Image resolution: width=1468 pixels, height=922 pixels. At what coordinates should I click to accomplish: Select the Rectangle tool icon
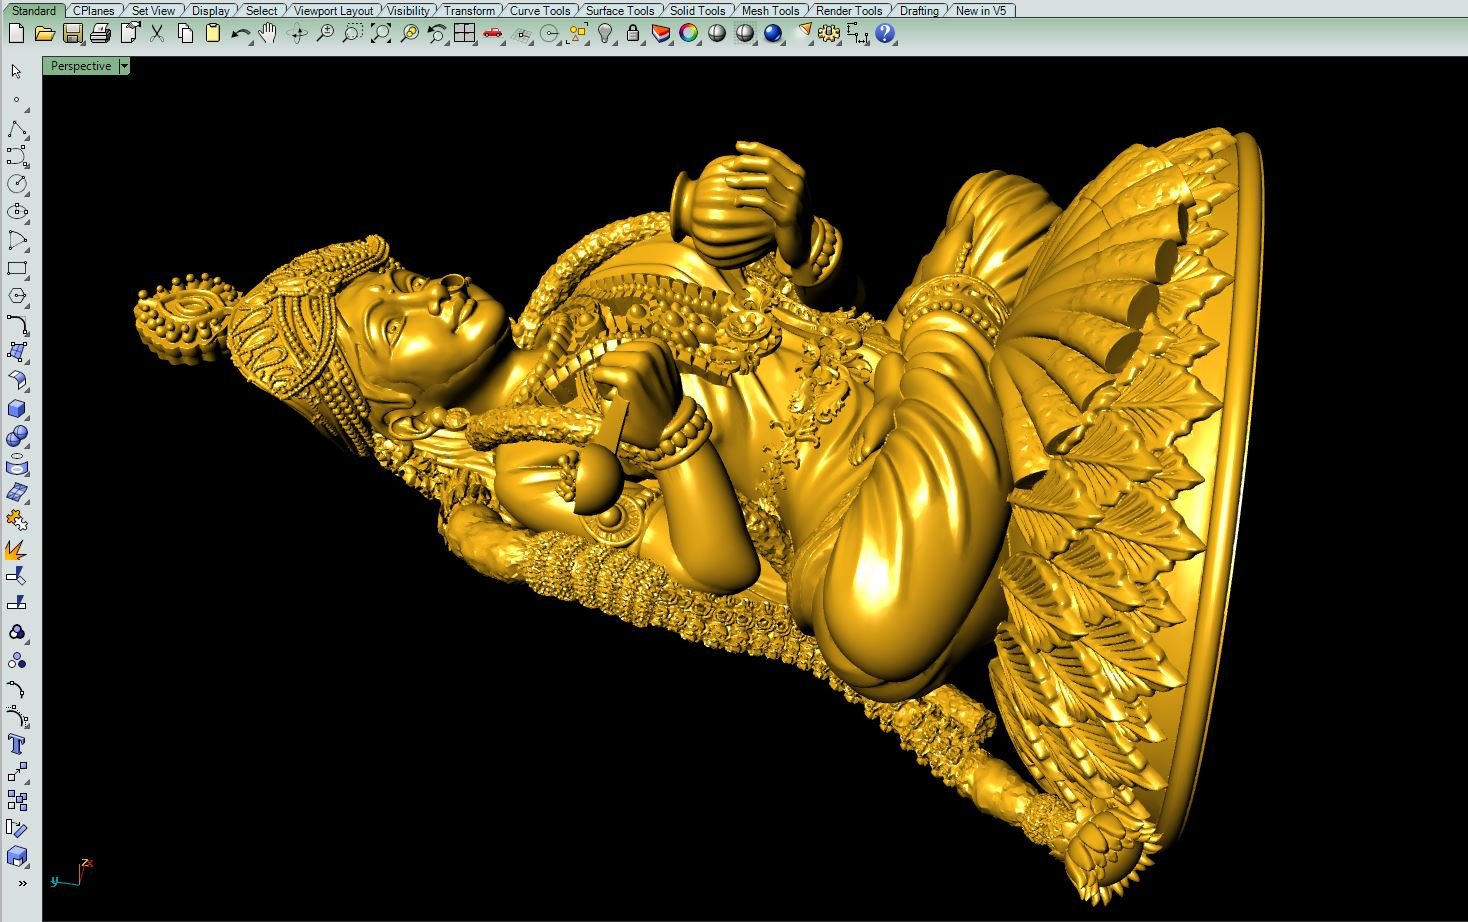pyautogui.click(x=17, y=268)
